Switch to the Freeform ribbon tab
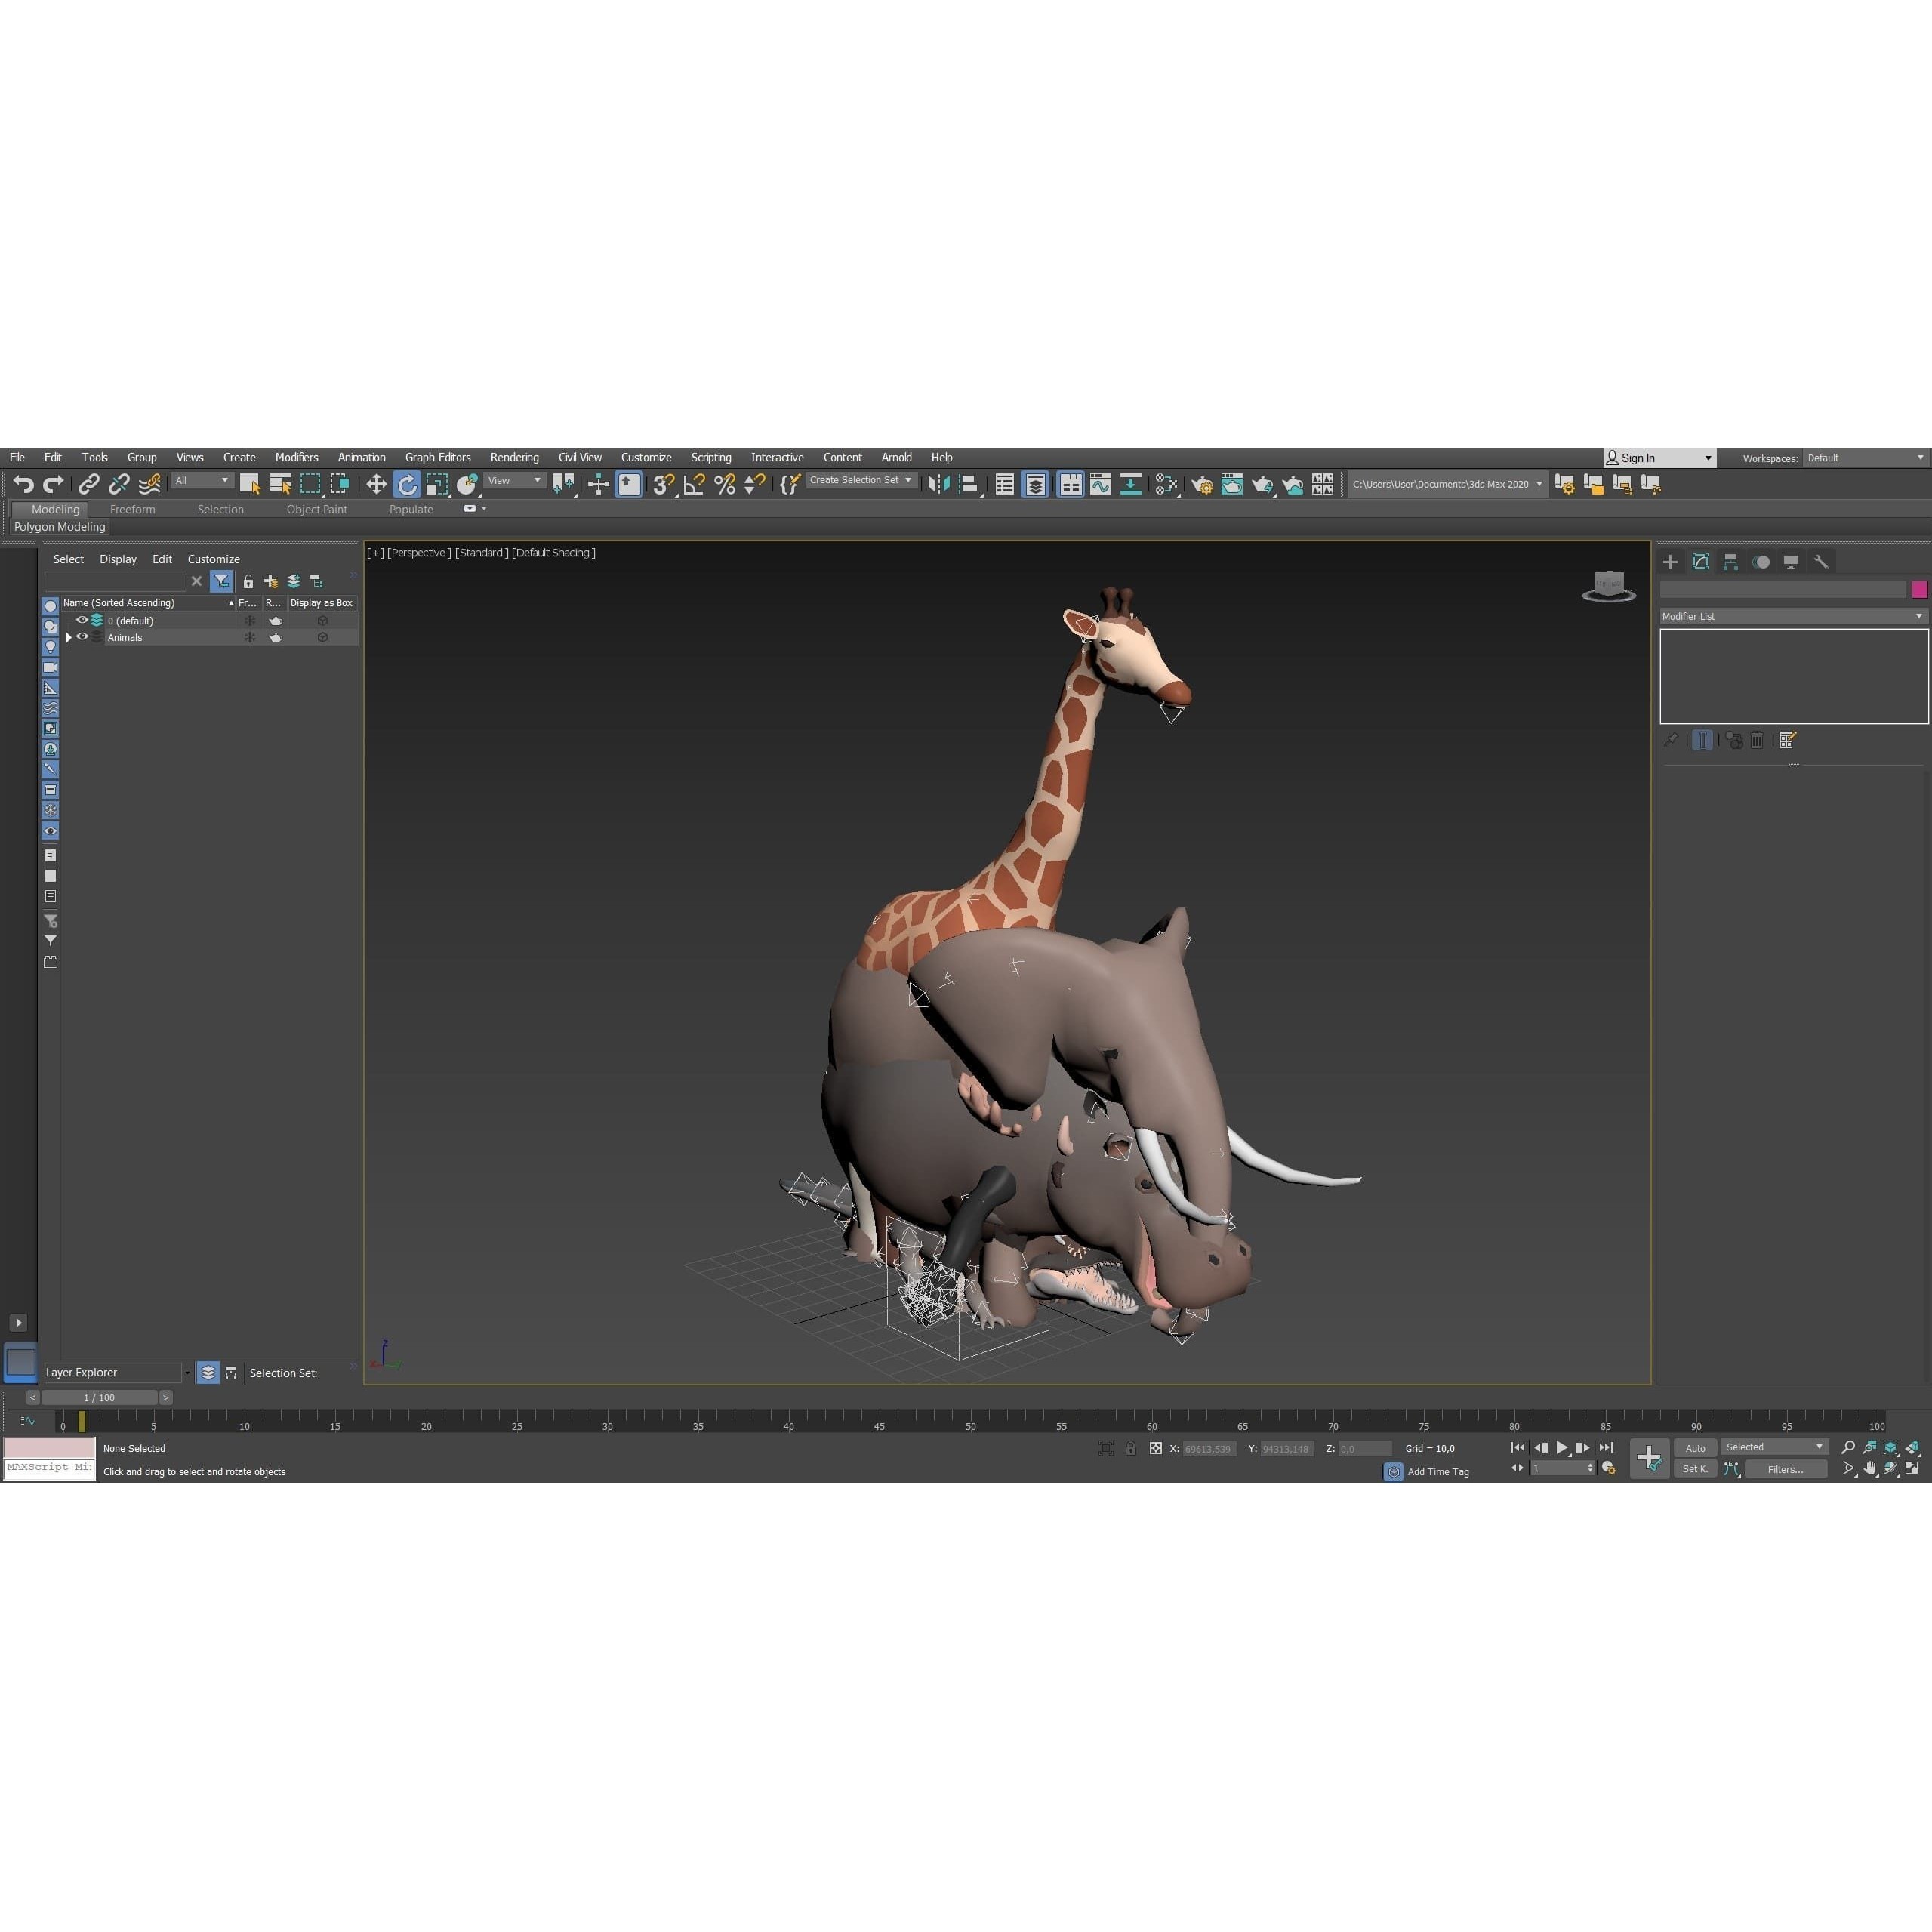This screenshot has width=1932, height=1932. tap(133, 509)
